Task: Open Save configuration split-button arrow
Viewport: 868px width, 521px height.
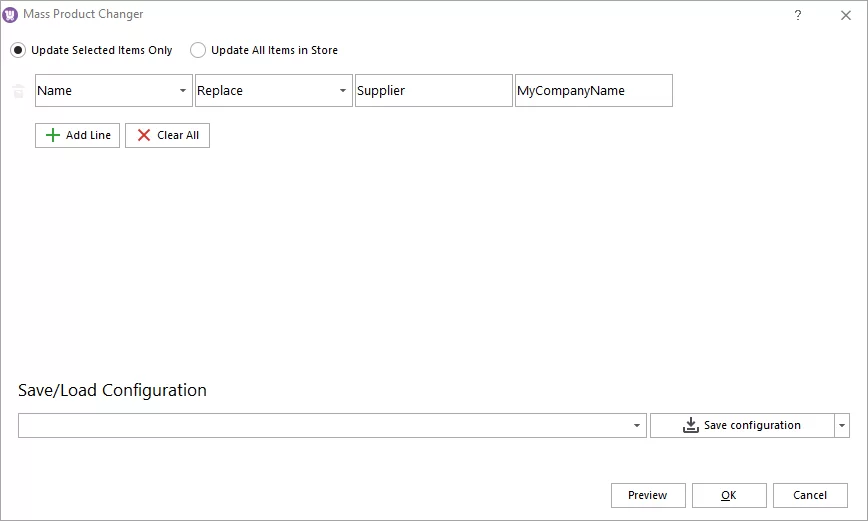Action: (x=842, y=426)
